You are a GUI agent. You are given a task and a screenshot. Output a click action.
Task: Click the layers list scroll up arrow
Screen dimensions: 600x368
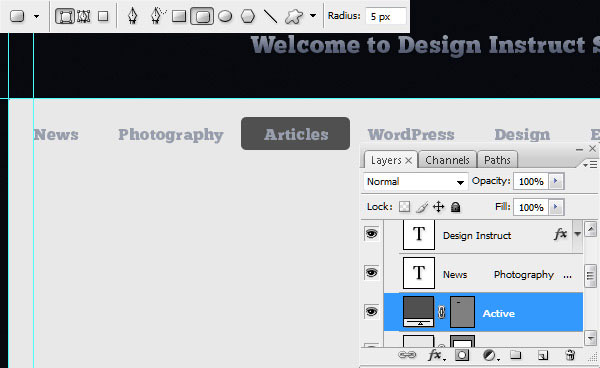coord(591,229)
